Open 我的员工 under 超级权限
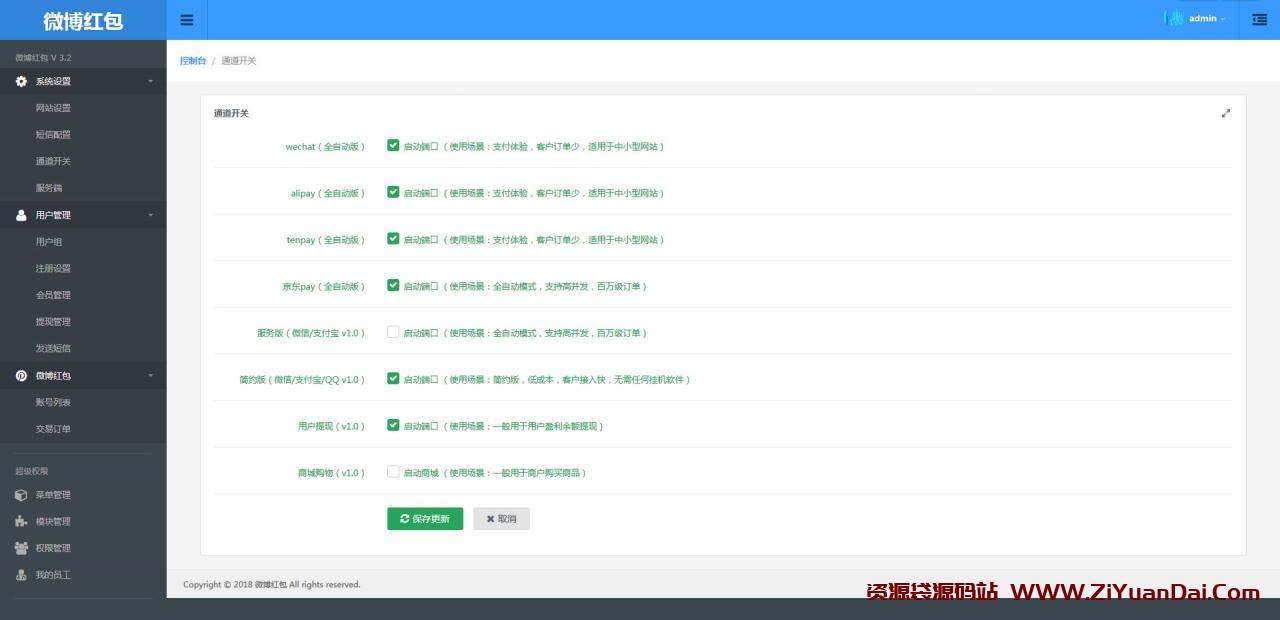The height and width of the screenshot is (620, 1280). click(53, 575)
